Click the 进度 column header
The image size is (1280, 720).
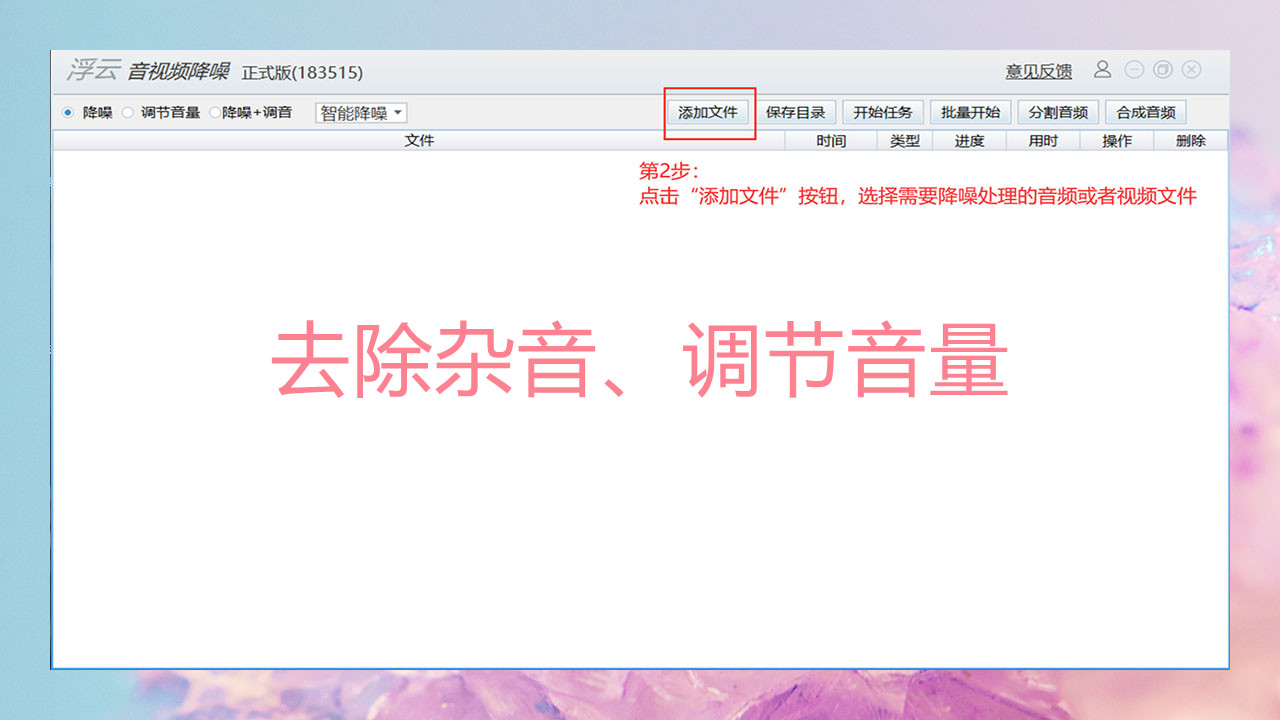pyautogui.click(x=968, y=140)
